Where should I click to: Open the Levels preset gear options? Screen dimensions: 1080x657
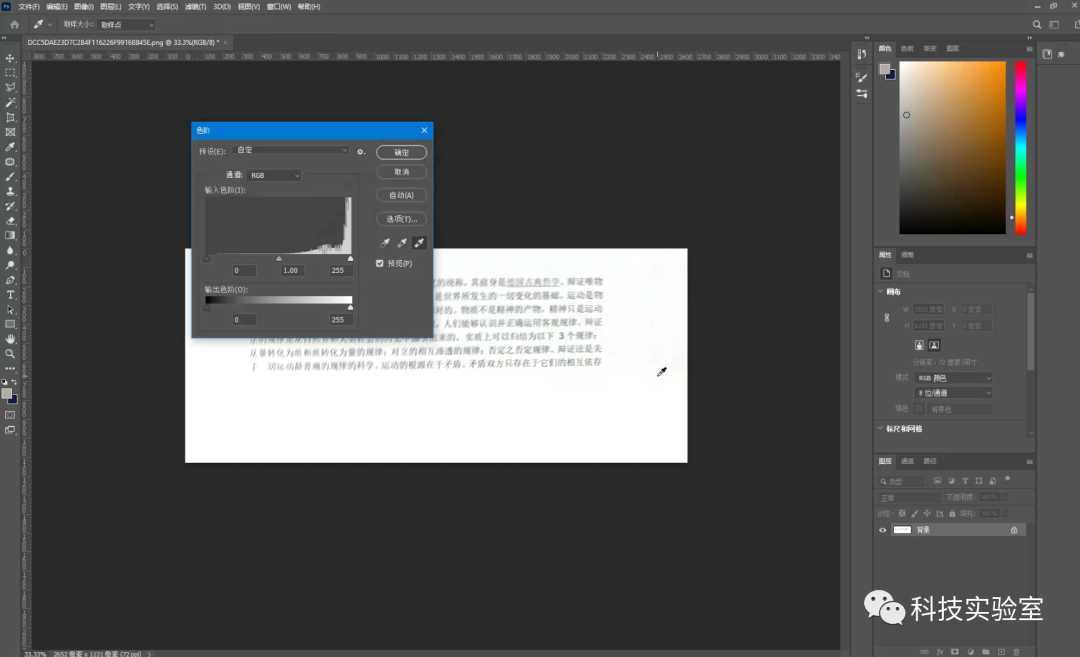pos(361,152)
